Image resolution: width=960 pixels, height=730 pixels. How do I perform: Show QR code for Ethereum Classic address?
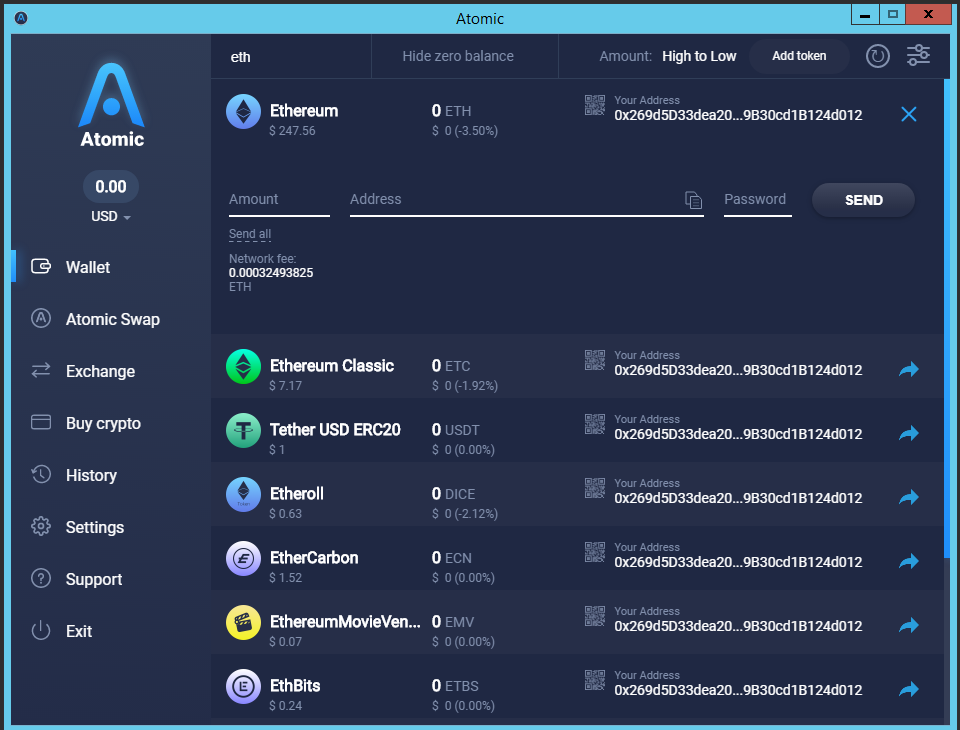pos(594,360)
